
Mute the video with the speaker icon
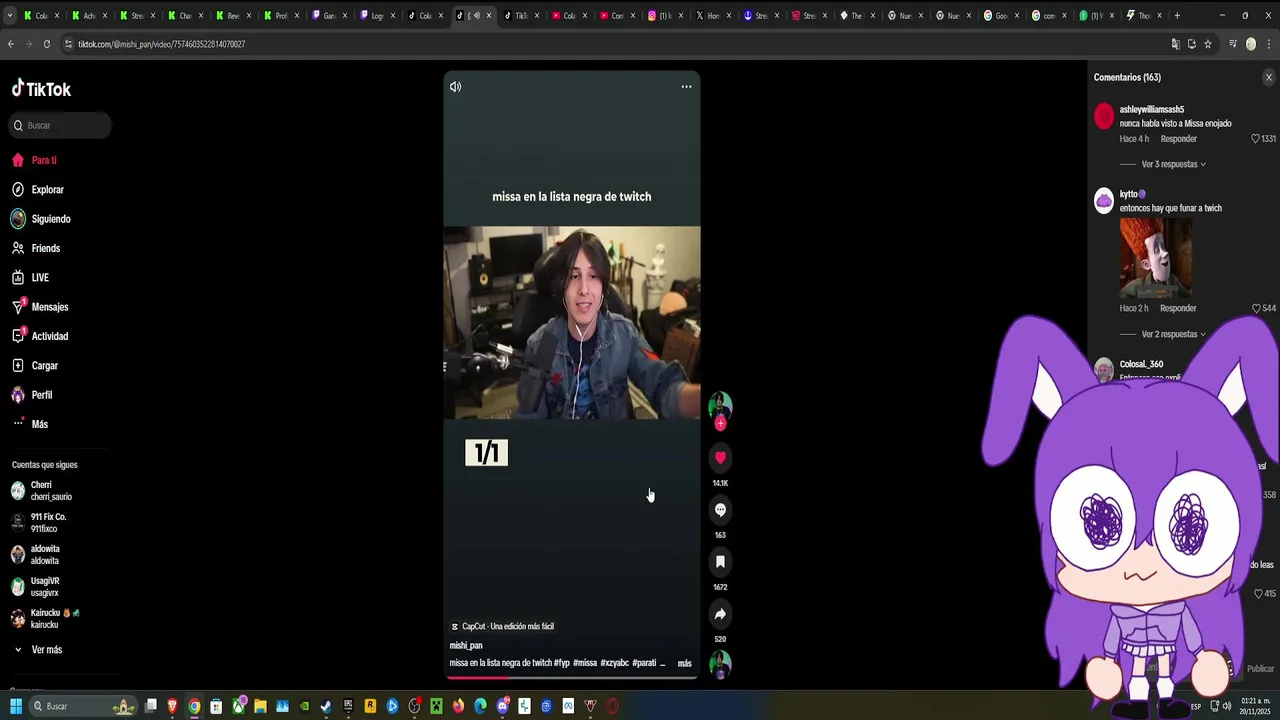(x=455, y=87)
